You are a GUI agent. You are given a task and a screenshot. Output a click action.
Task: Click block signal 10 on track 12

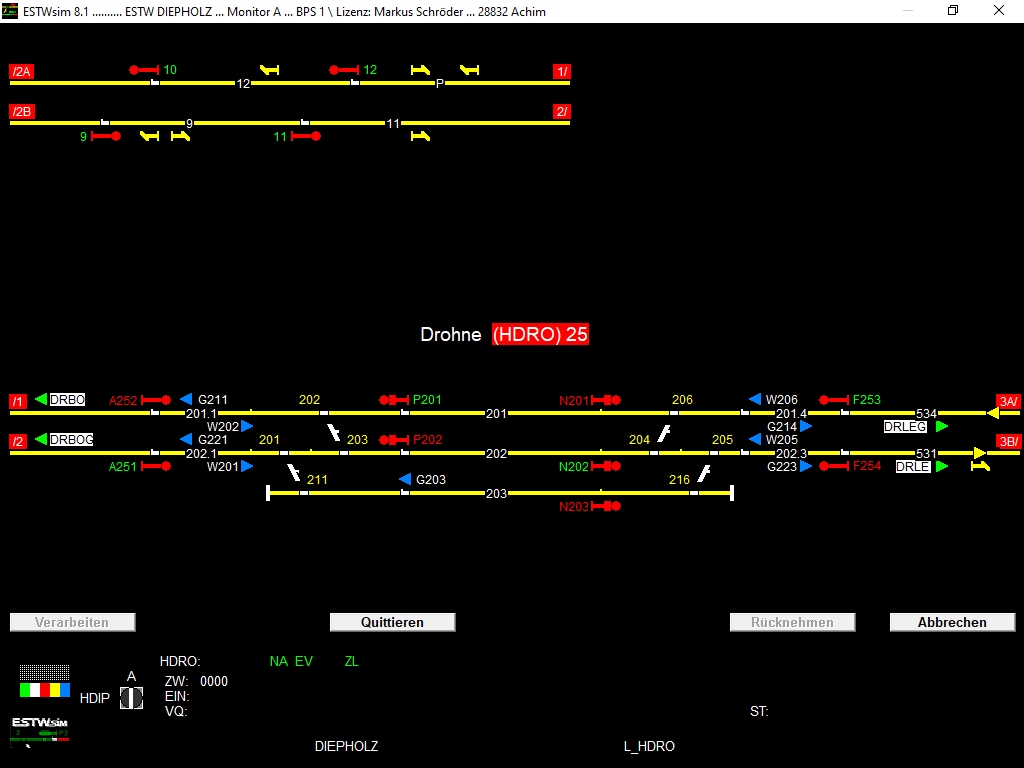[x=144, y=70]
